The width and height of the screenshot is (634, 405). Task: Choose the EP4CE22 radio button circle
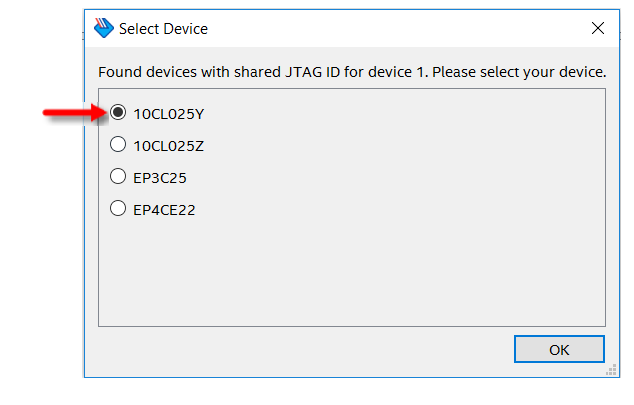118,209
